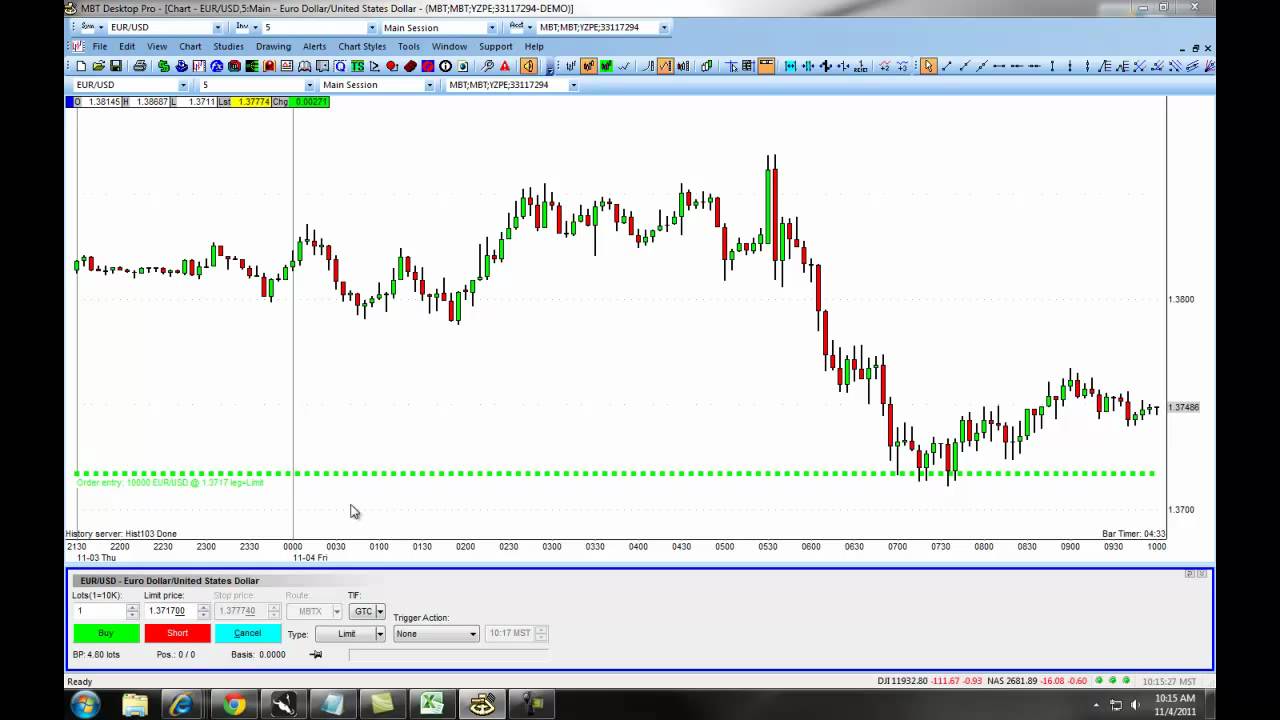The image size is (1280, 720).
Task: Click the open book toolbar icon
Action: pyautogui.click(x=305, y=66)
